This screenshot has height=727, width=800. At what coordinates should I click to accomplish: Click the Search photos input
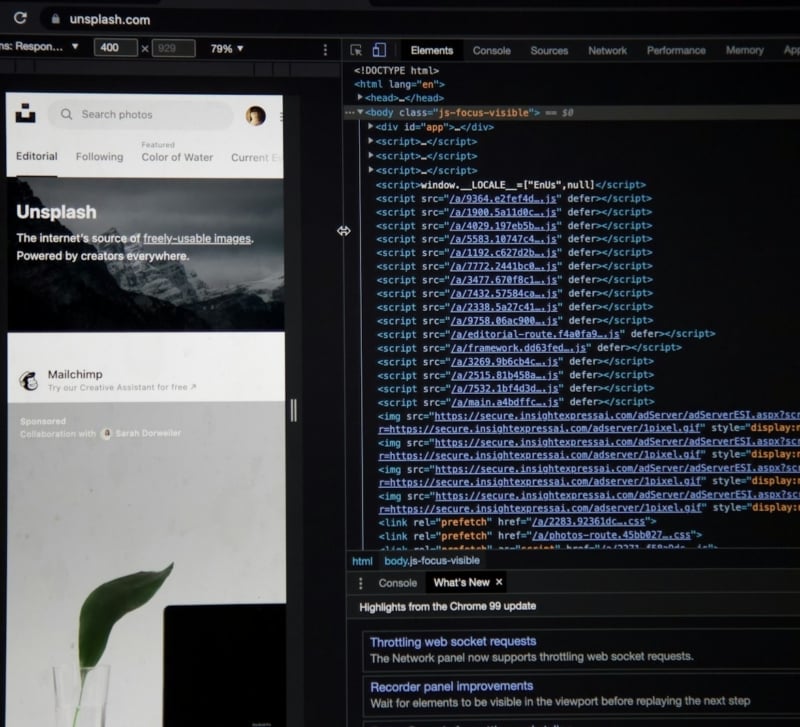click(x=140, y=114)
